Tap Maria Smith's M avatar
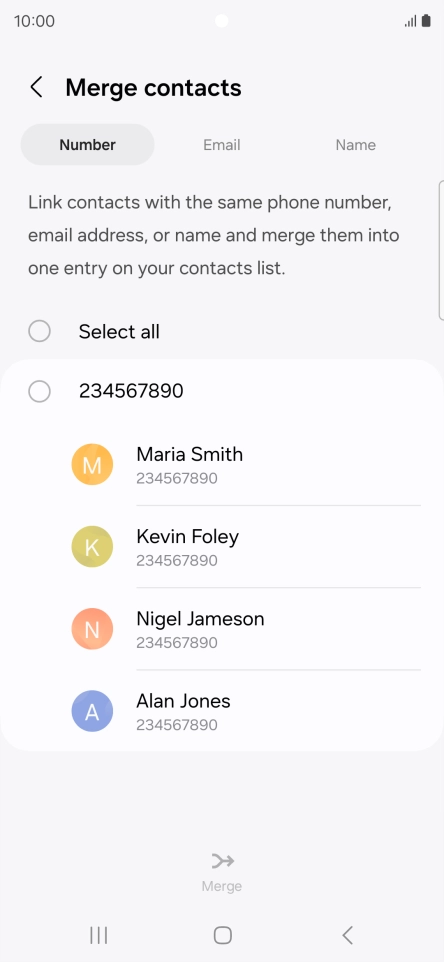Image resolution: width=444 pixels, height=962 pixels. 92,465
